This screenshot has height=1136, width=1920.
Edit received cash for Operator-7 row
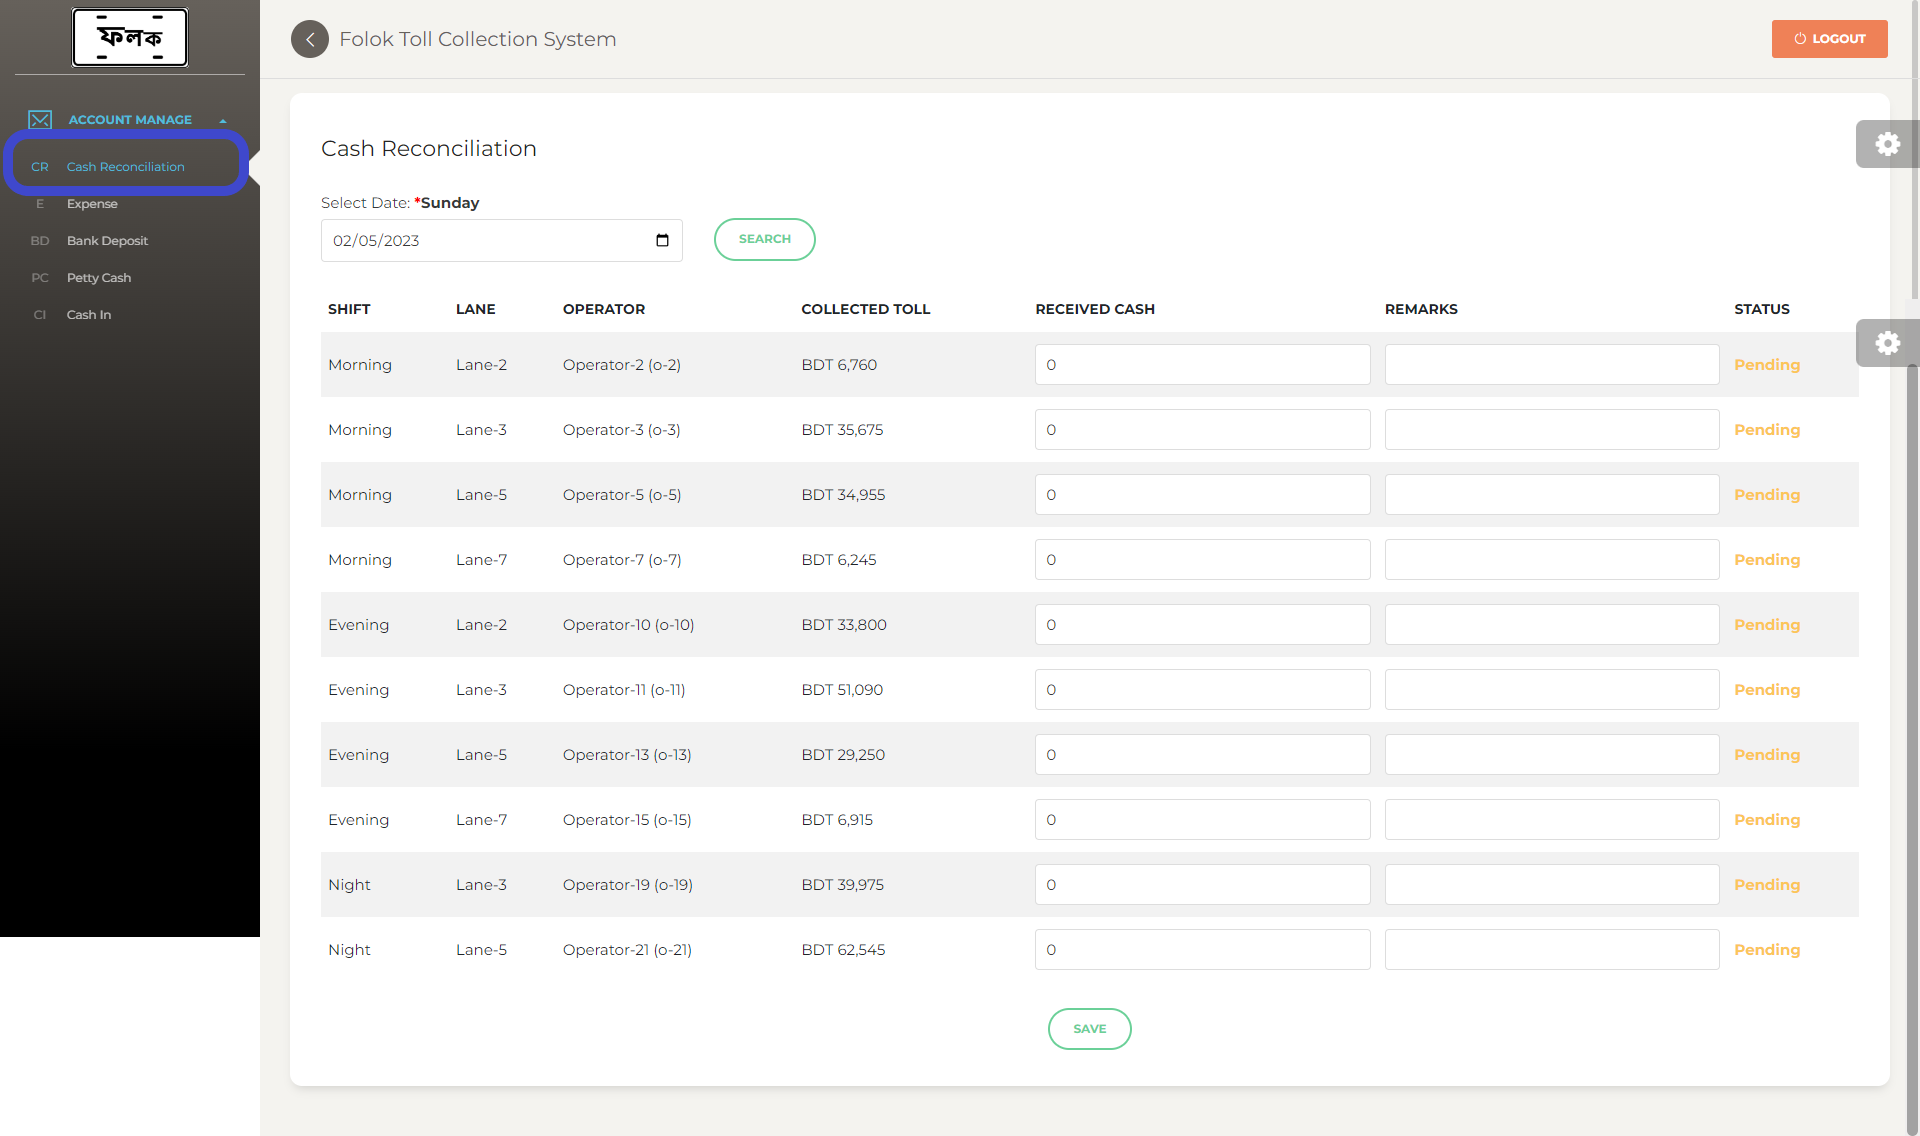[x=1202, y=560]
